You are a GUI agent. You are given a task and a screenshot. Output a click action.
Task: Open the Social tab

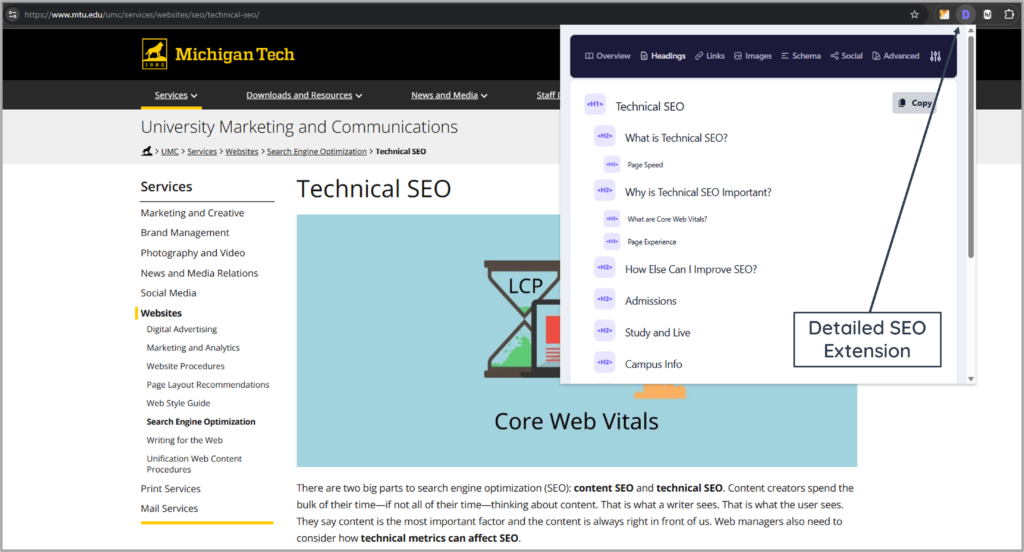pyautogui.click(x=846, y=56)
